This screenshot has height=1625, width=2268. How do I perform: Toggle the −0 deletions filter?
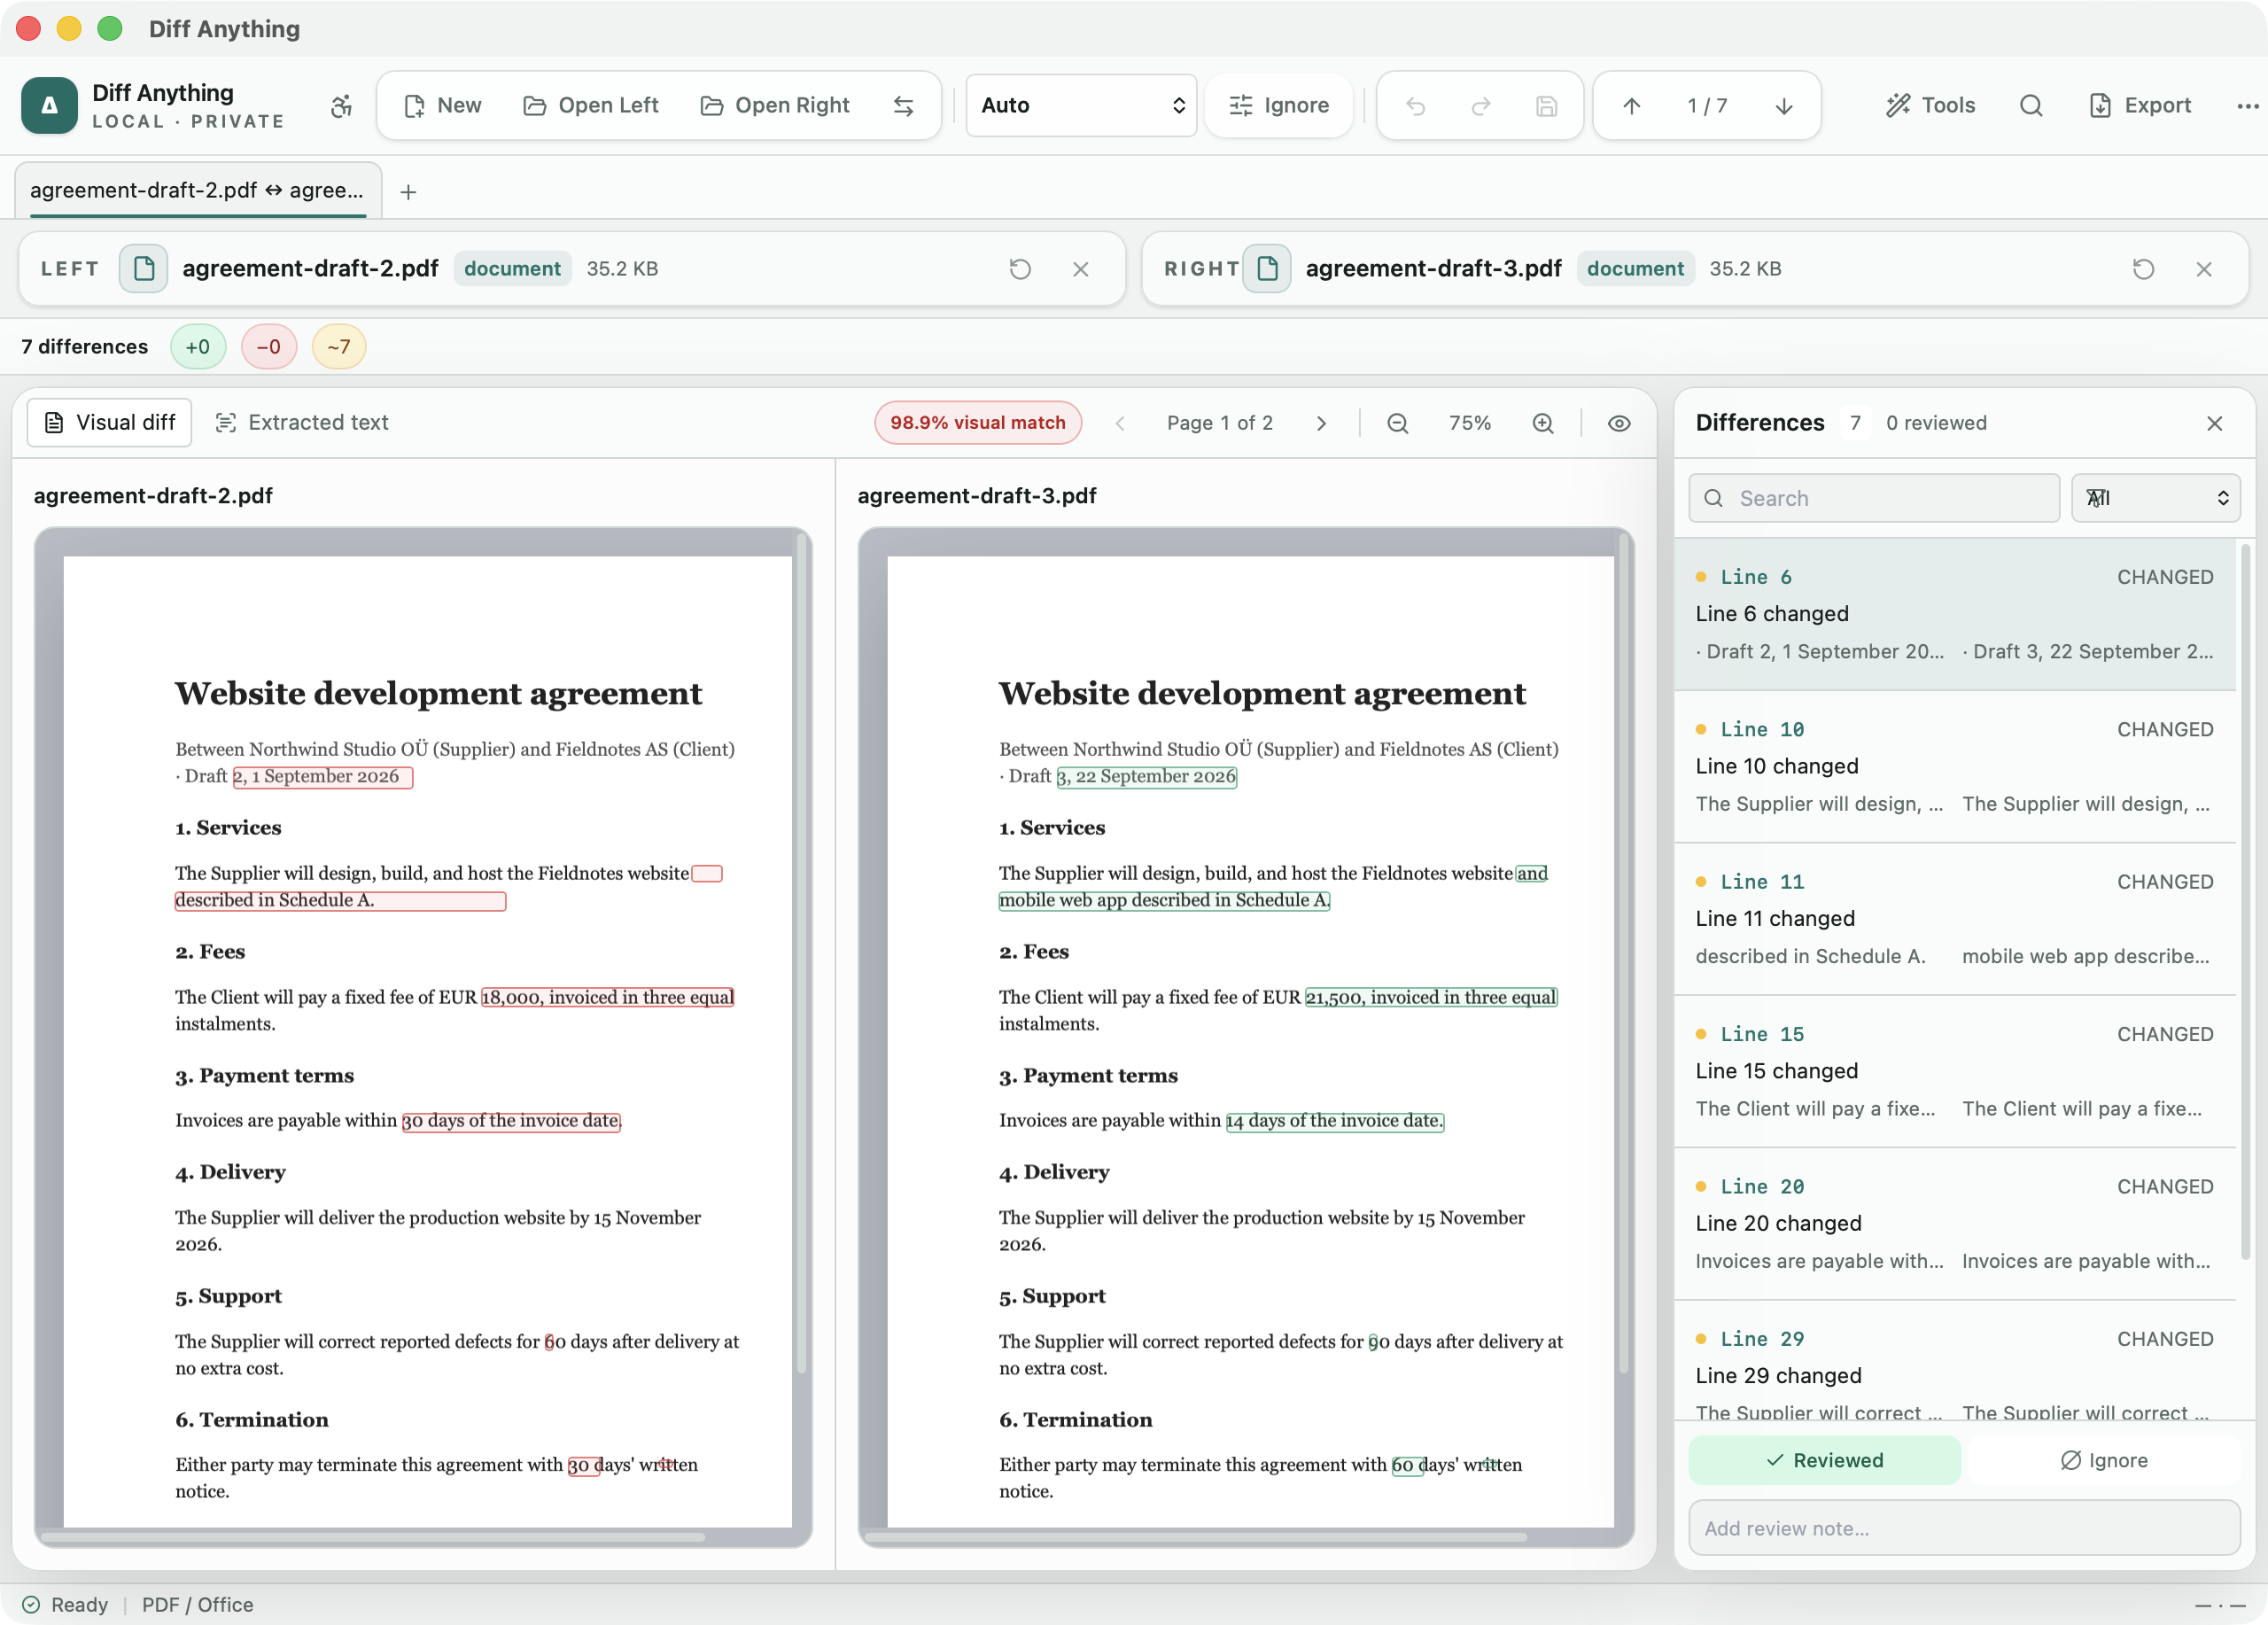click(x=268, y=347)
